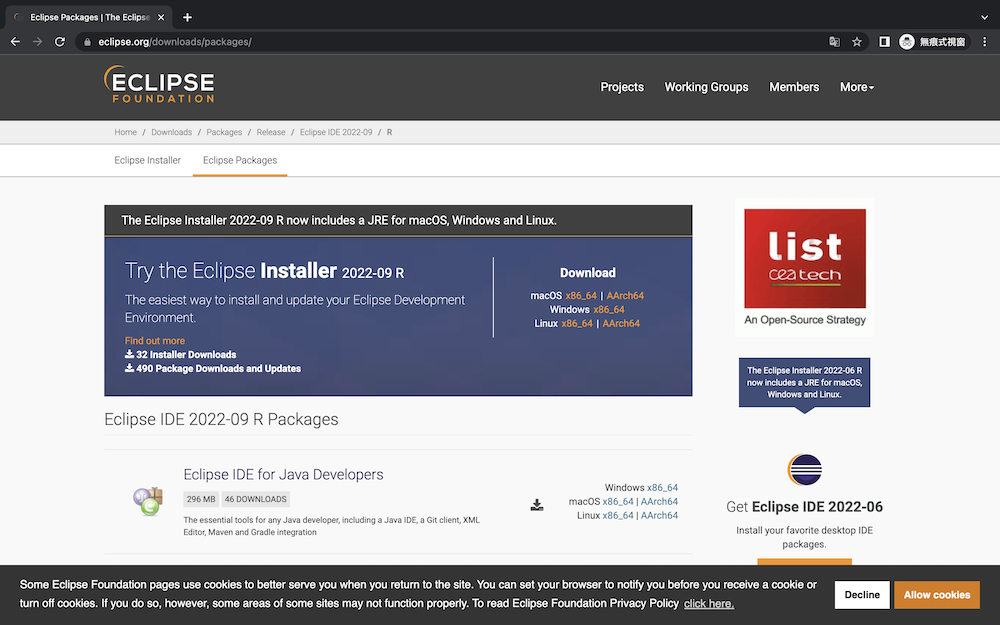
Task: Click the Downloads breadcrumb link
Action: click(x=172, y=132)
